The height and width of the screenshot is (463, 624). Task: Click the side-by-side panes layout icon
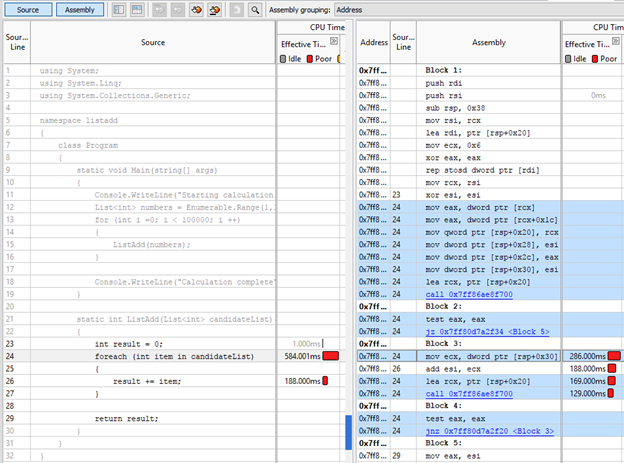119,9
